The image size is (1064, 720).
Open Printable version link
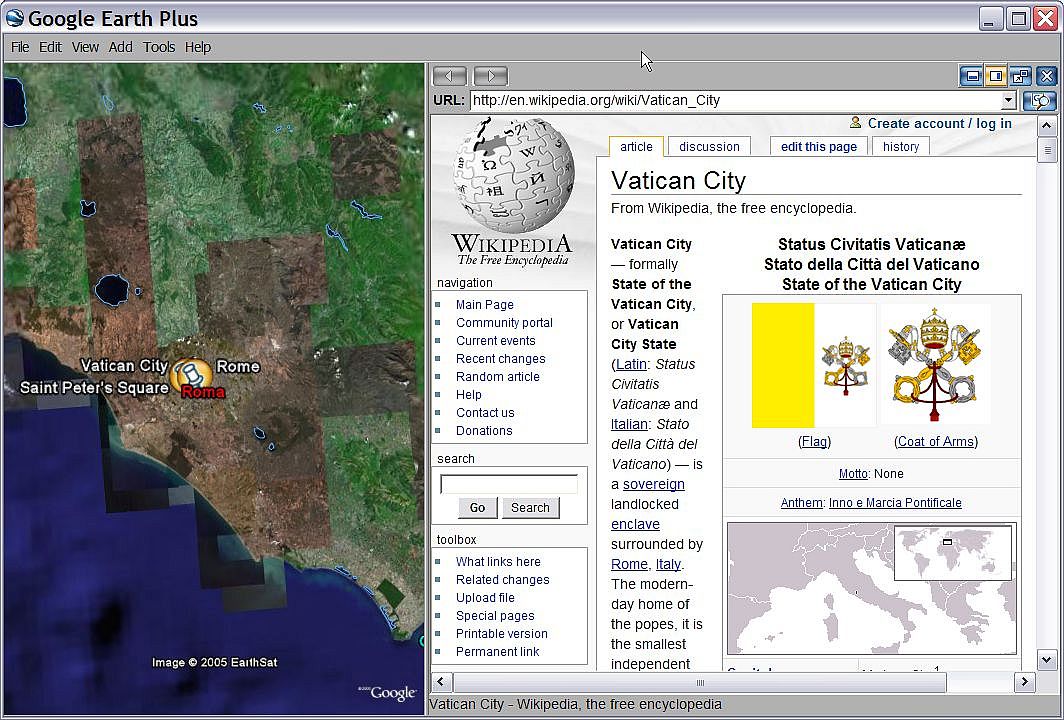[x=501, y=634]
